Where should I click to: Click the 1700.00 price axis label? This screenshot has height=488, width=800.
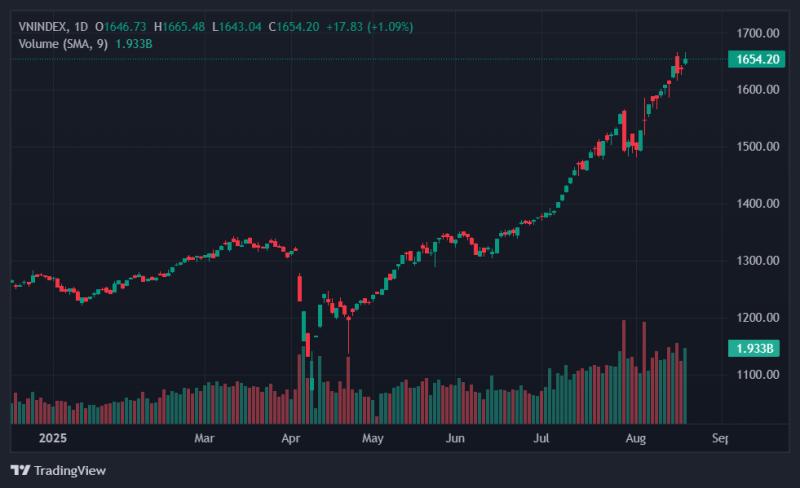757,33
